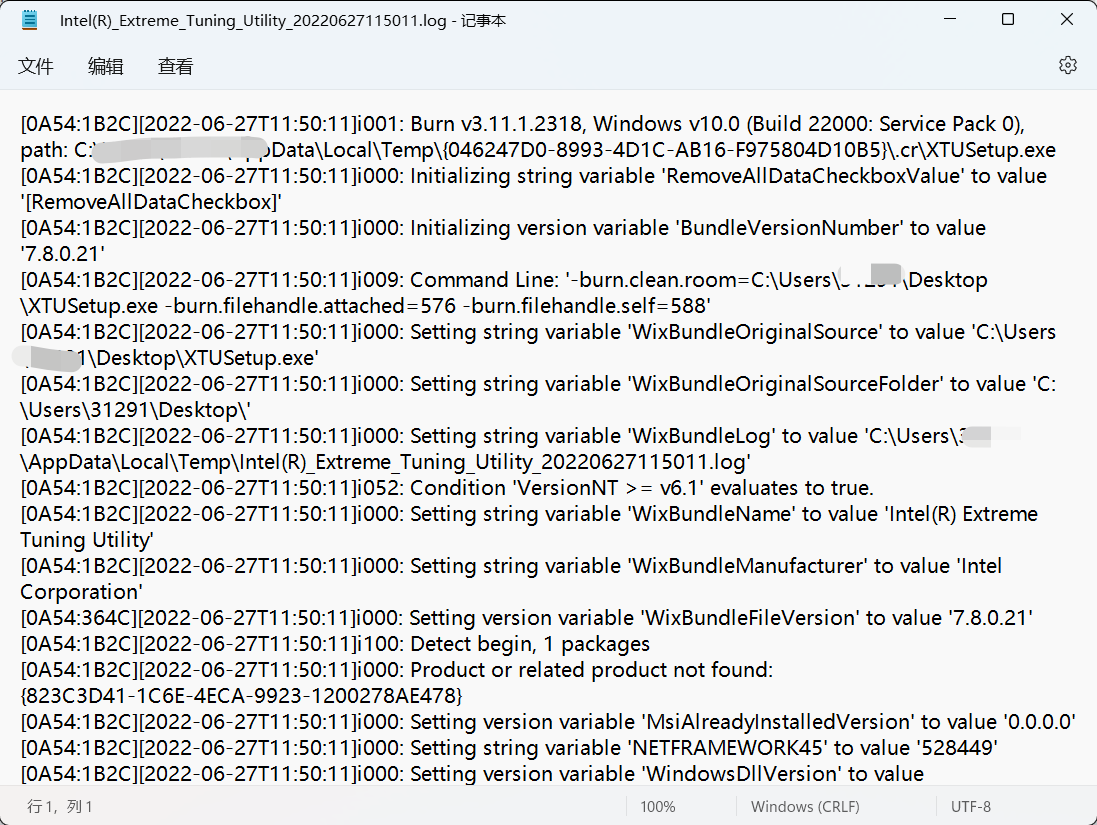
Task: Maximize the Notepad window
Action: coord(1007,20)
